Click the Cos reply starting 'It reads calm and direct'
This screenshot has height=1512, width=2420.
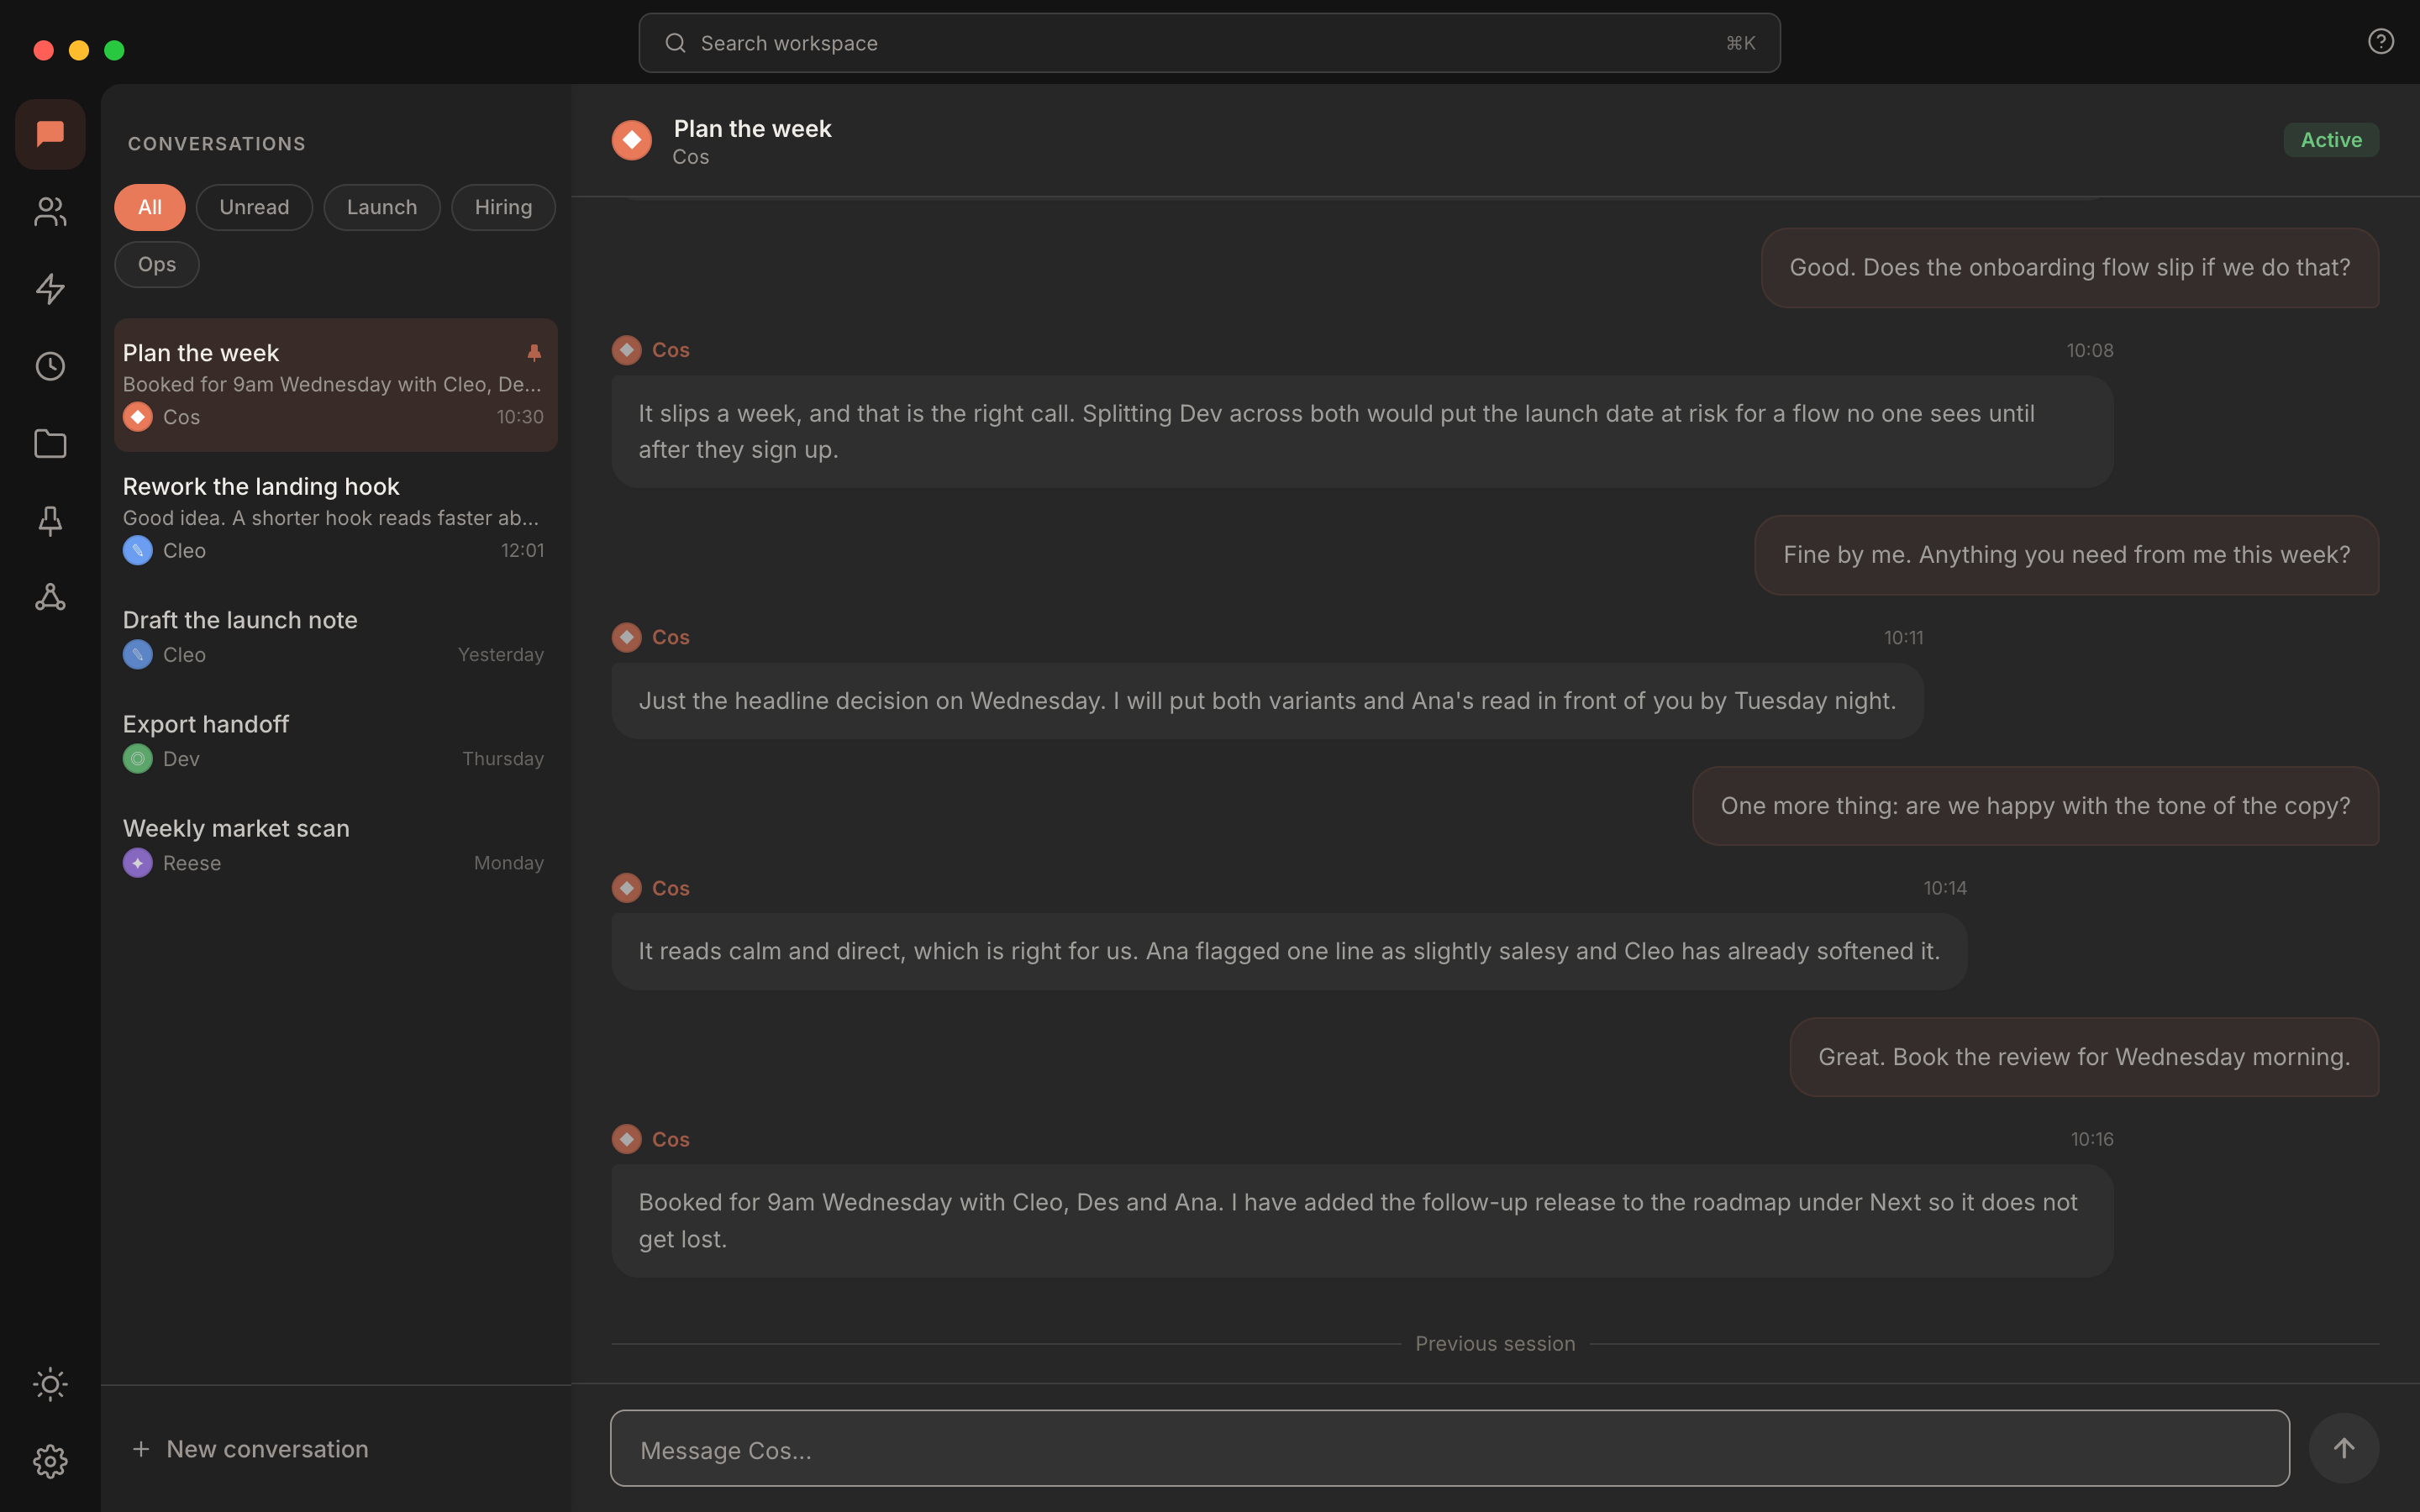pos(1289,951)
